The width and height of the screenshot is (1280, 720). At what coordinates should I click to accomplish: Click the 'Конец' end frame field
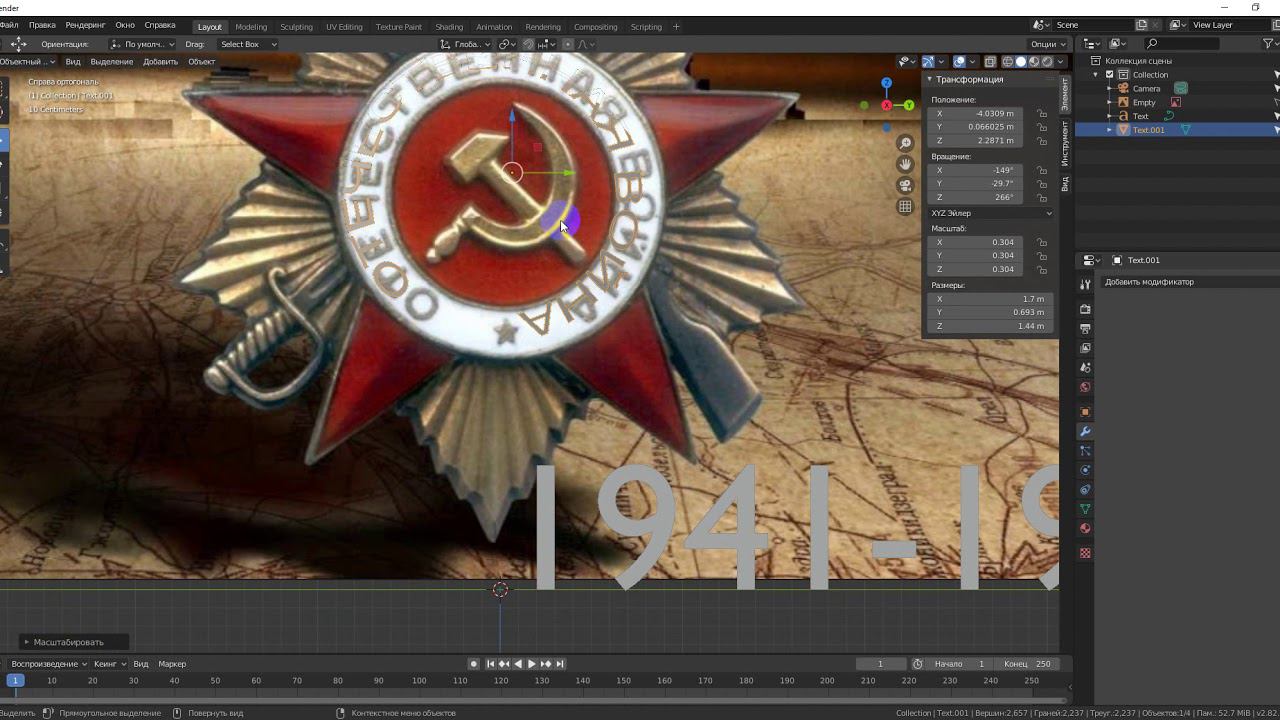(1029, 664)
